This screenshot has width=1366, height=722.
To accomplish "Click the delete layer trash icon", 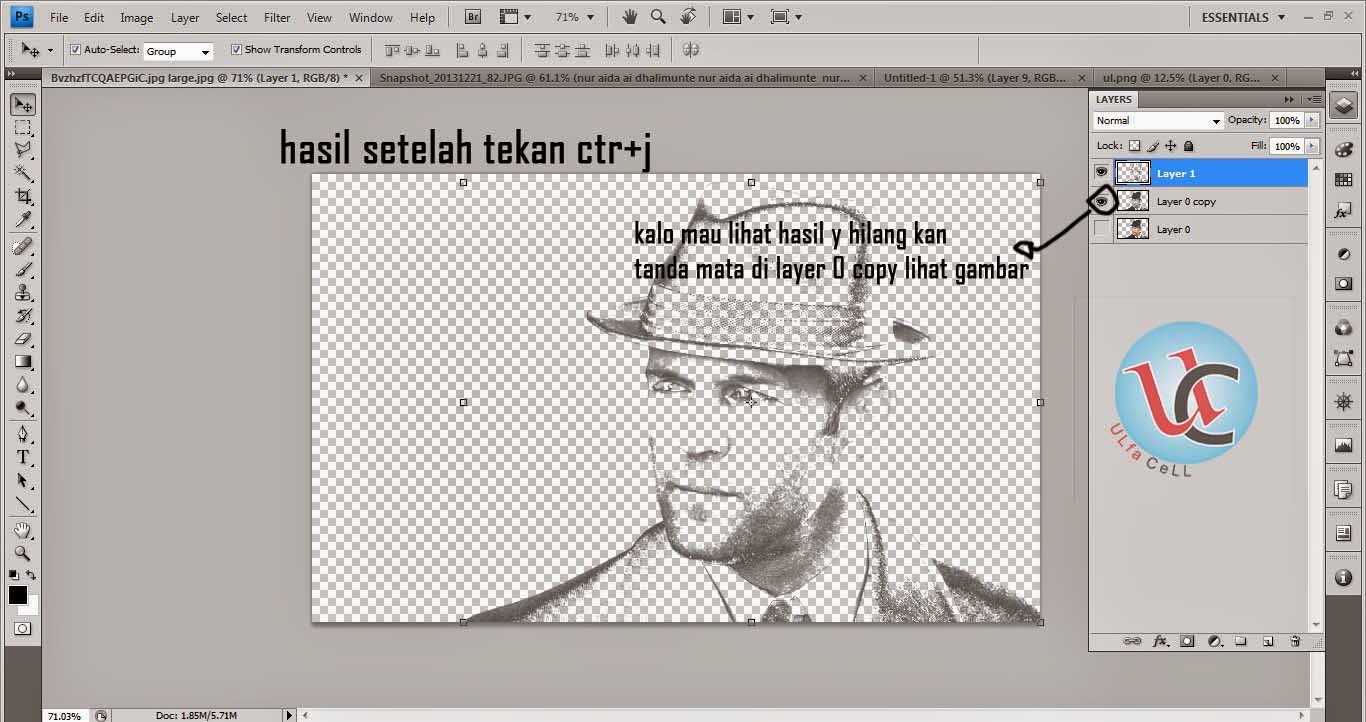I will coord(1295,641).
